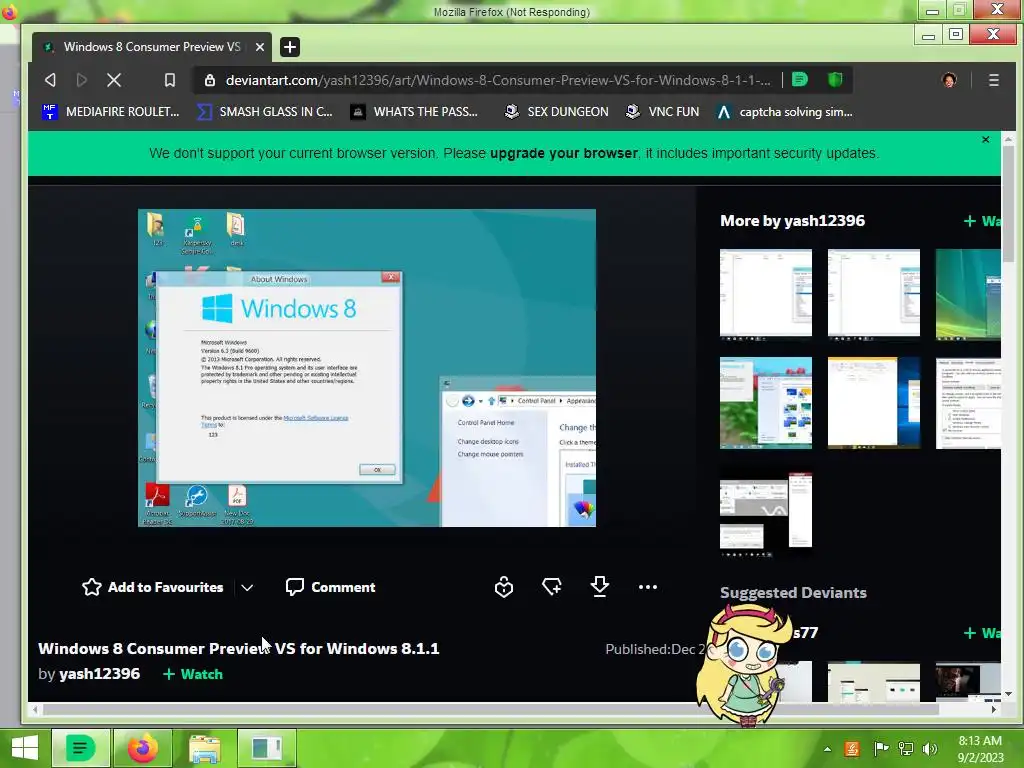Open captcha solving sim... bookmark
Screen dimensions: 1024x768
784,112
